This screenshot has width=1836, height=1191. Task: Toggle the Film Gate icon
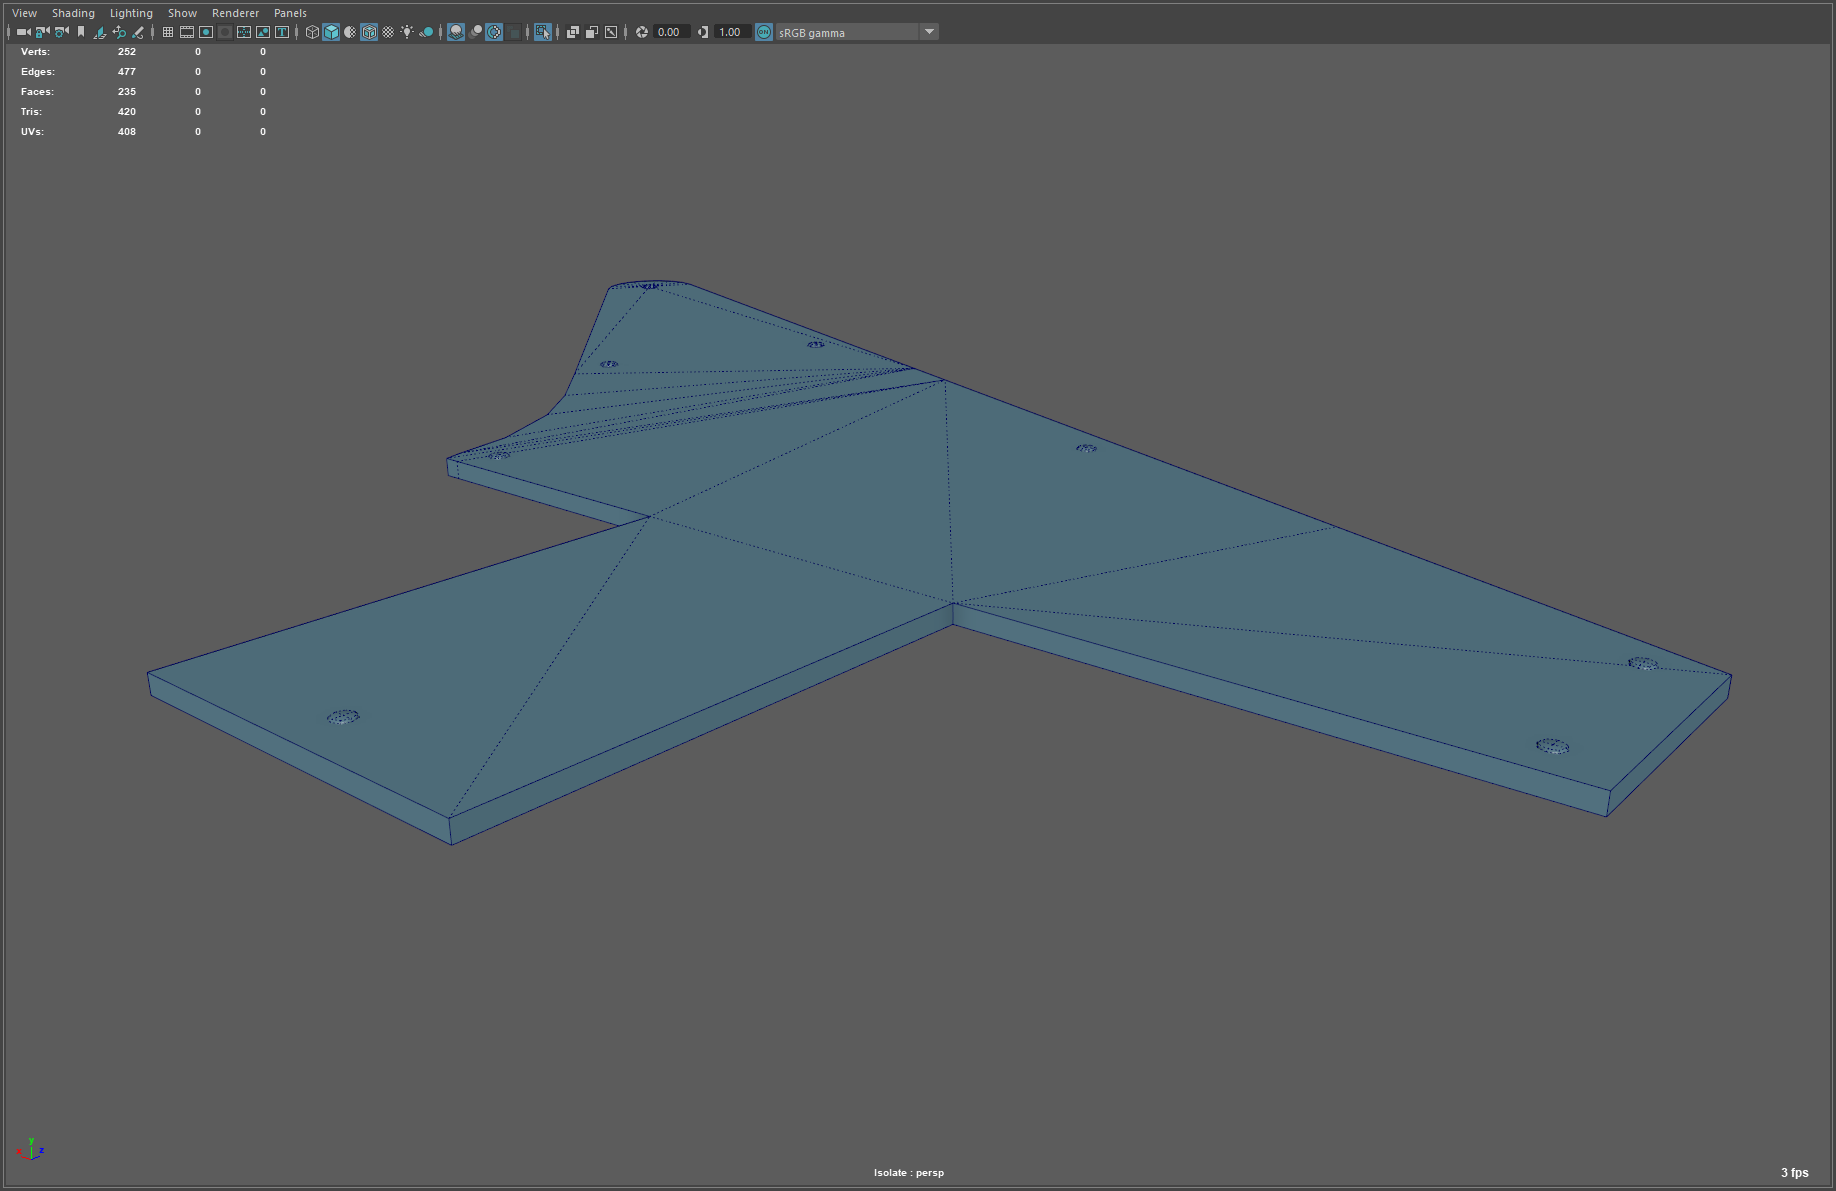pos(187,32)
